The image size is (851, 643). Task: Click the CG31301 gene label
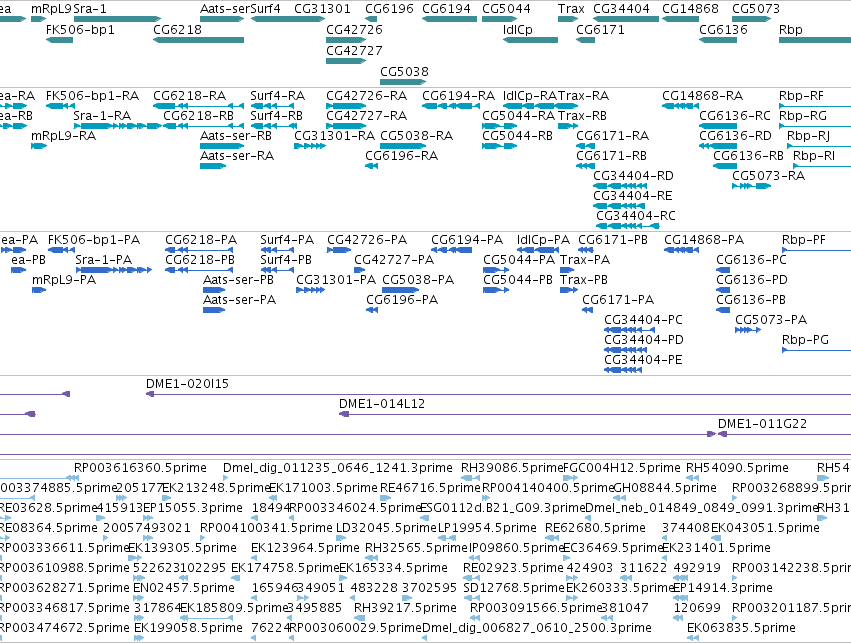click(x=322, y=9)
